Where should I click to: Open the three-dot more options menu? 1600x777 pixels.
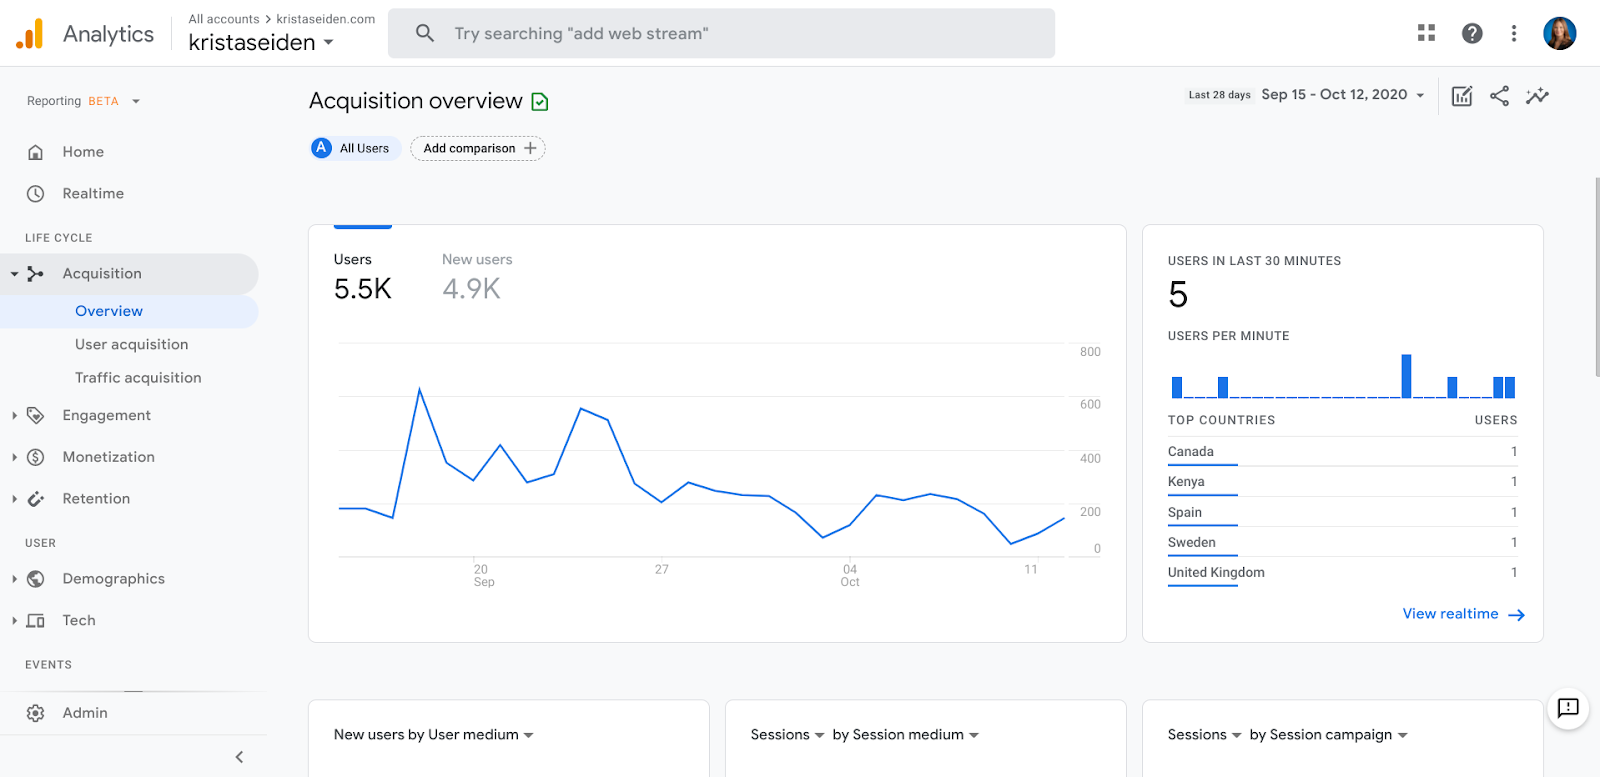click(x=1514, y=33)
